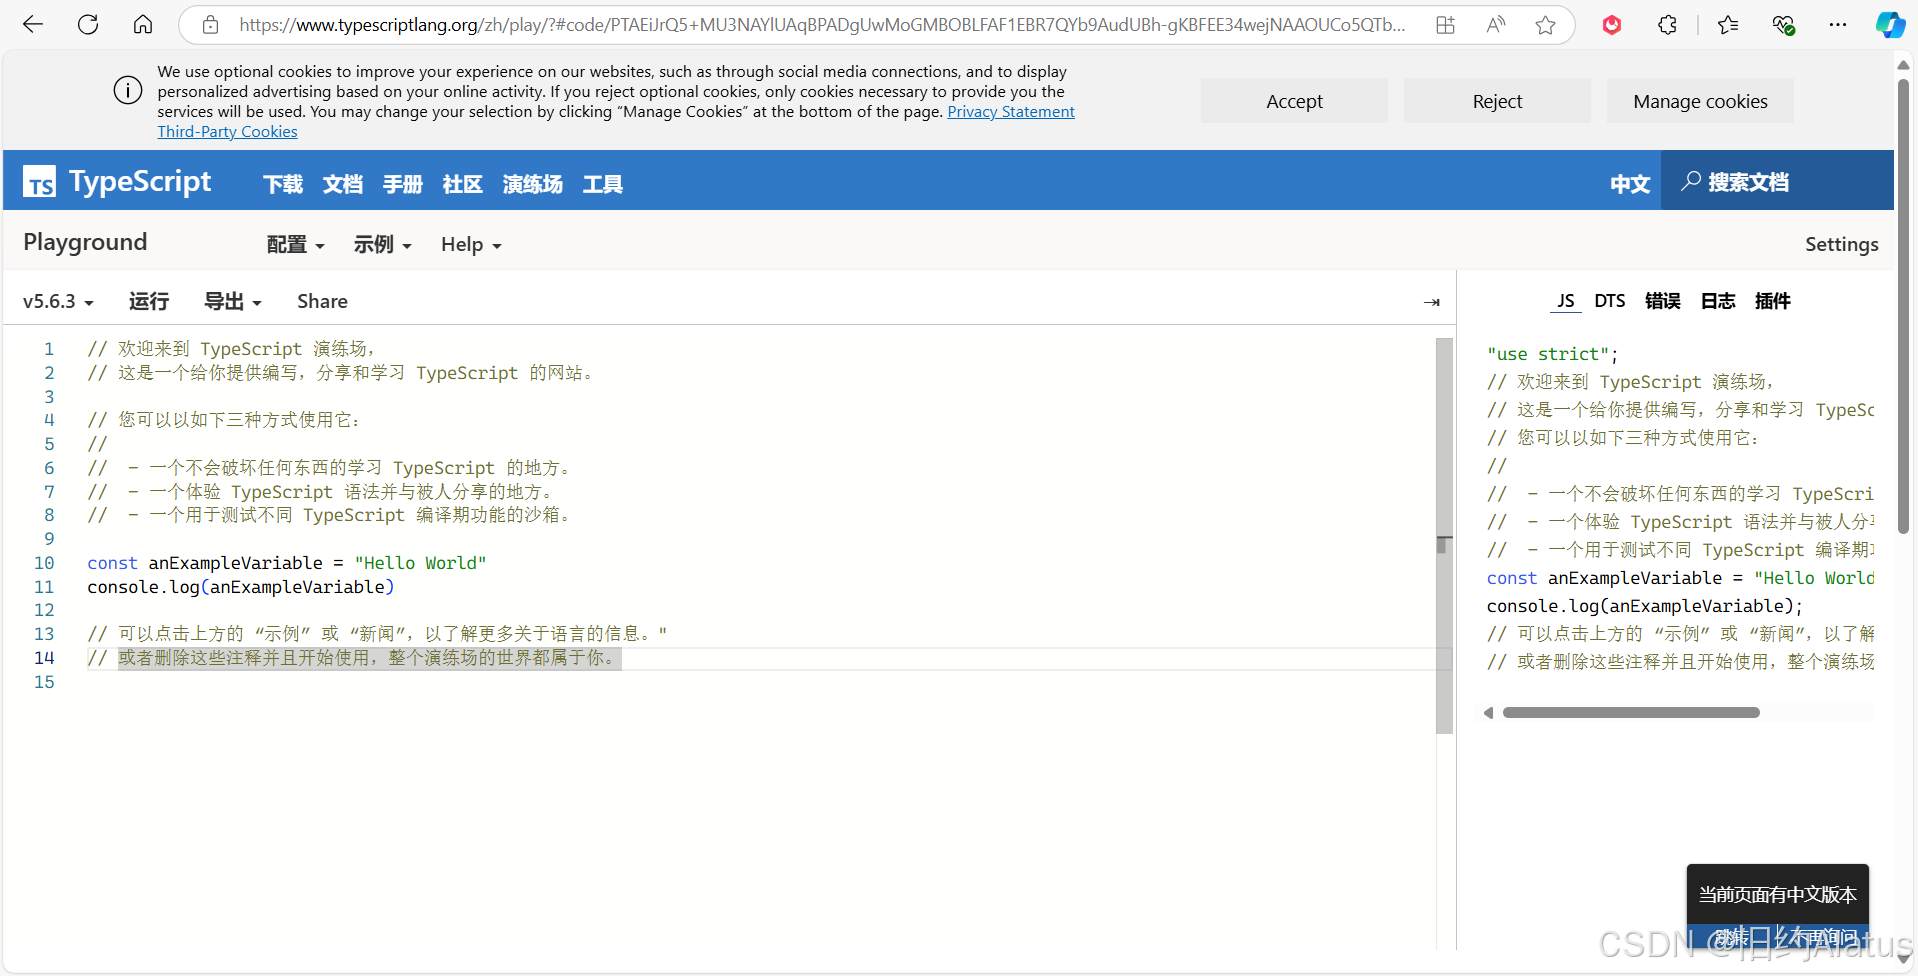Click code line 11 console.log call
The height and width of the screenshot is (976, 1918).
pyautogui.click(x=241, y=587)
